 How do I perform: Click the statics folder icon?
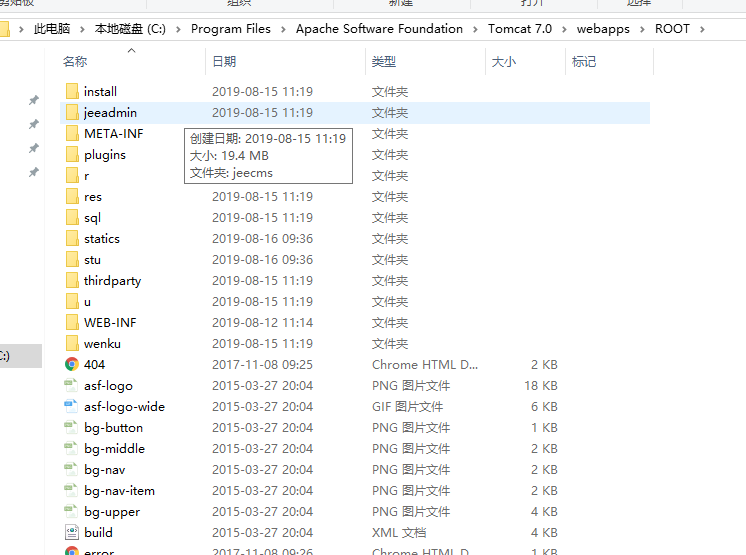(x=72, y=238)
